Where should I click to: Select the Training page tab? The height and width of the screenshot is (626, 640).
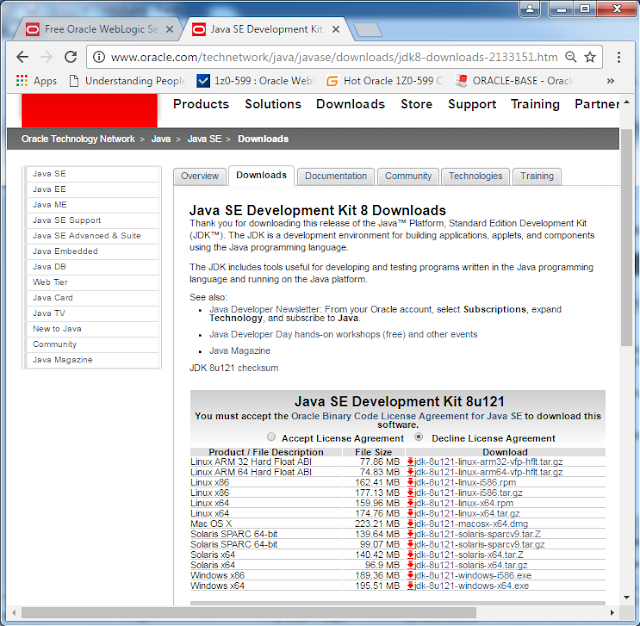[537, 176]
